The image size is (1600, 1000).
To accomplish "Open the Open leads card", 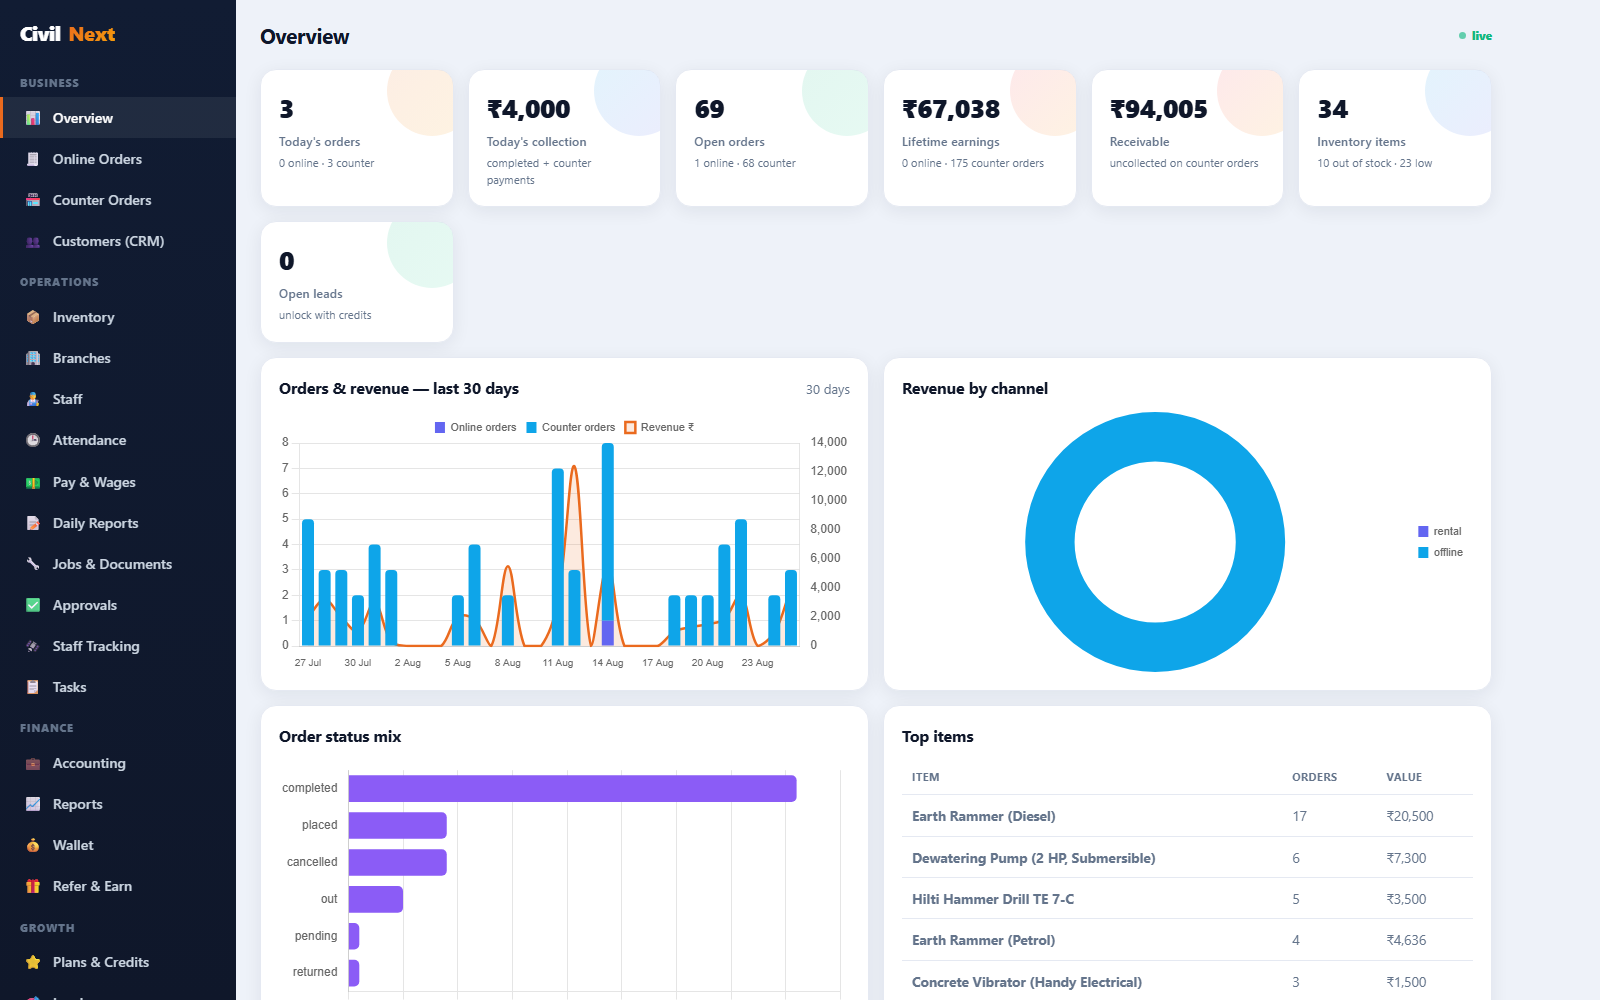I will pos(357,282).
